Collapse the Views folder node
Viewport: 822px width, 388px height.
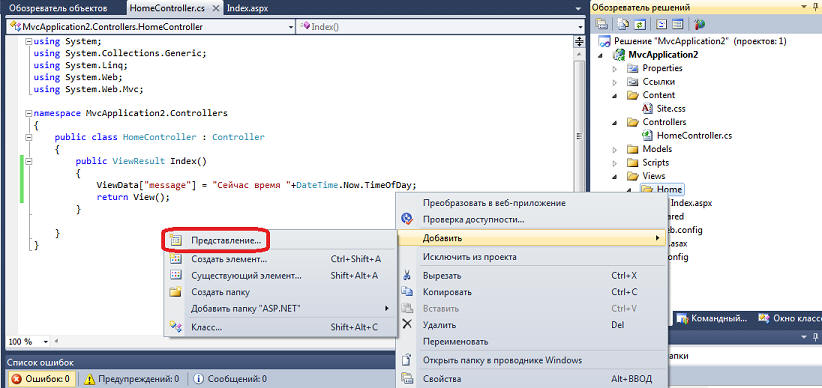point(615,176)
